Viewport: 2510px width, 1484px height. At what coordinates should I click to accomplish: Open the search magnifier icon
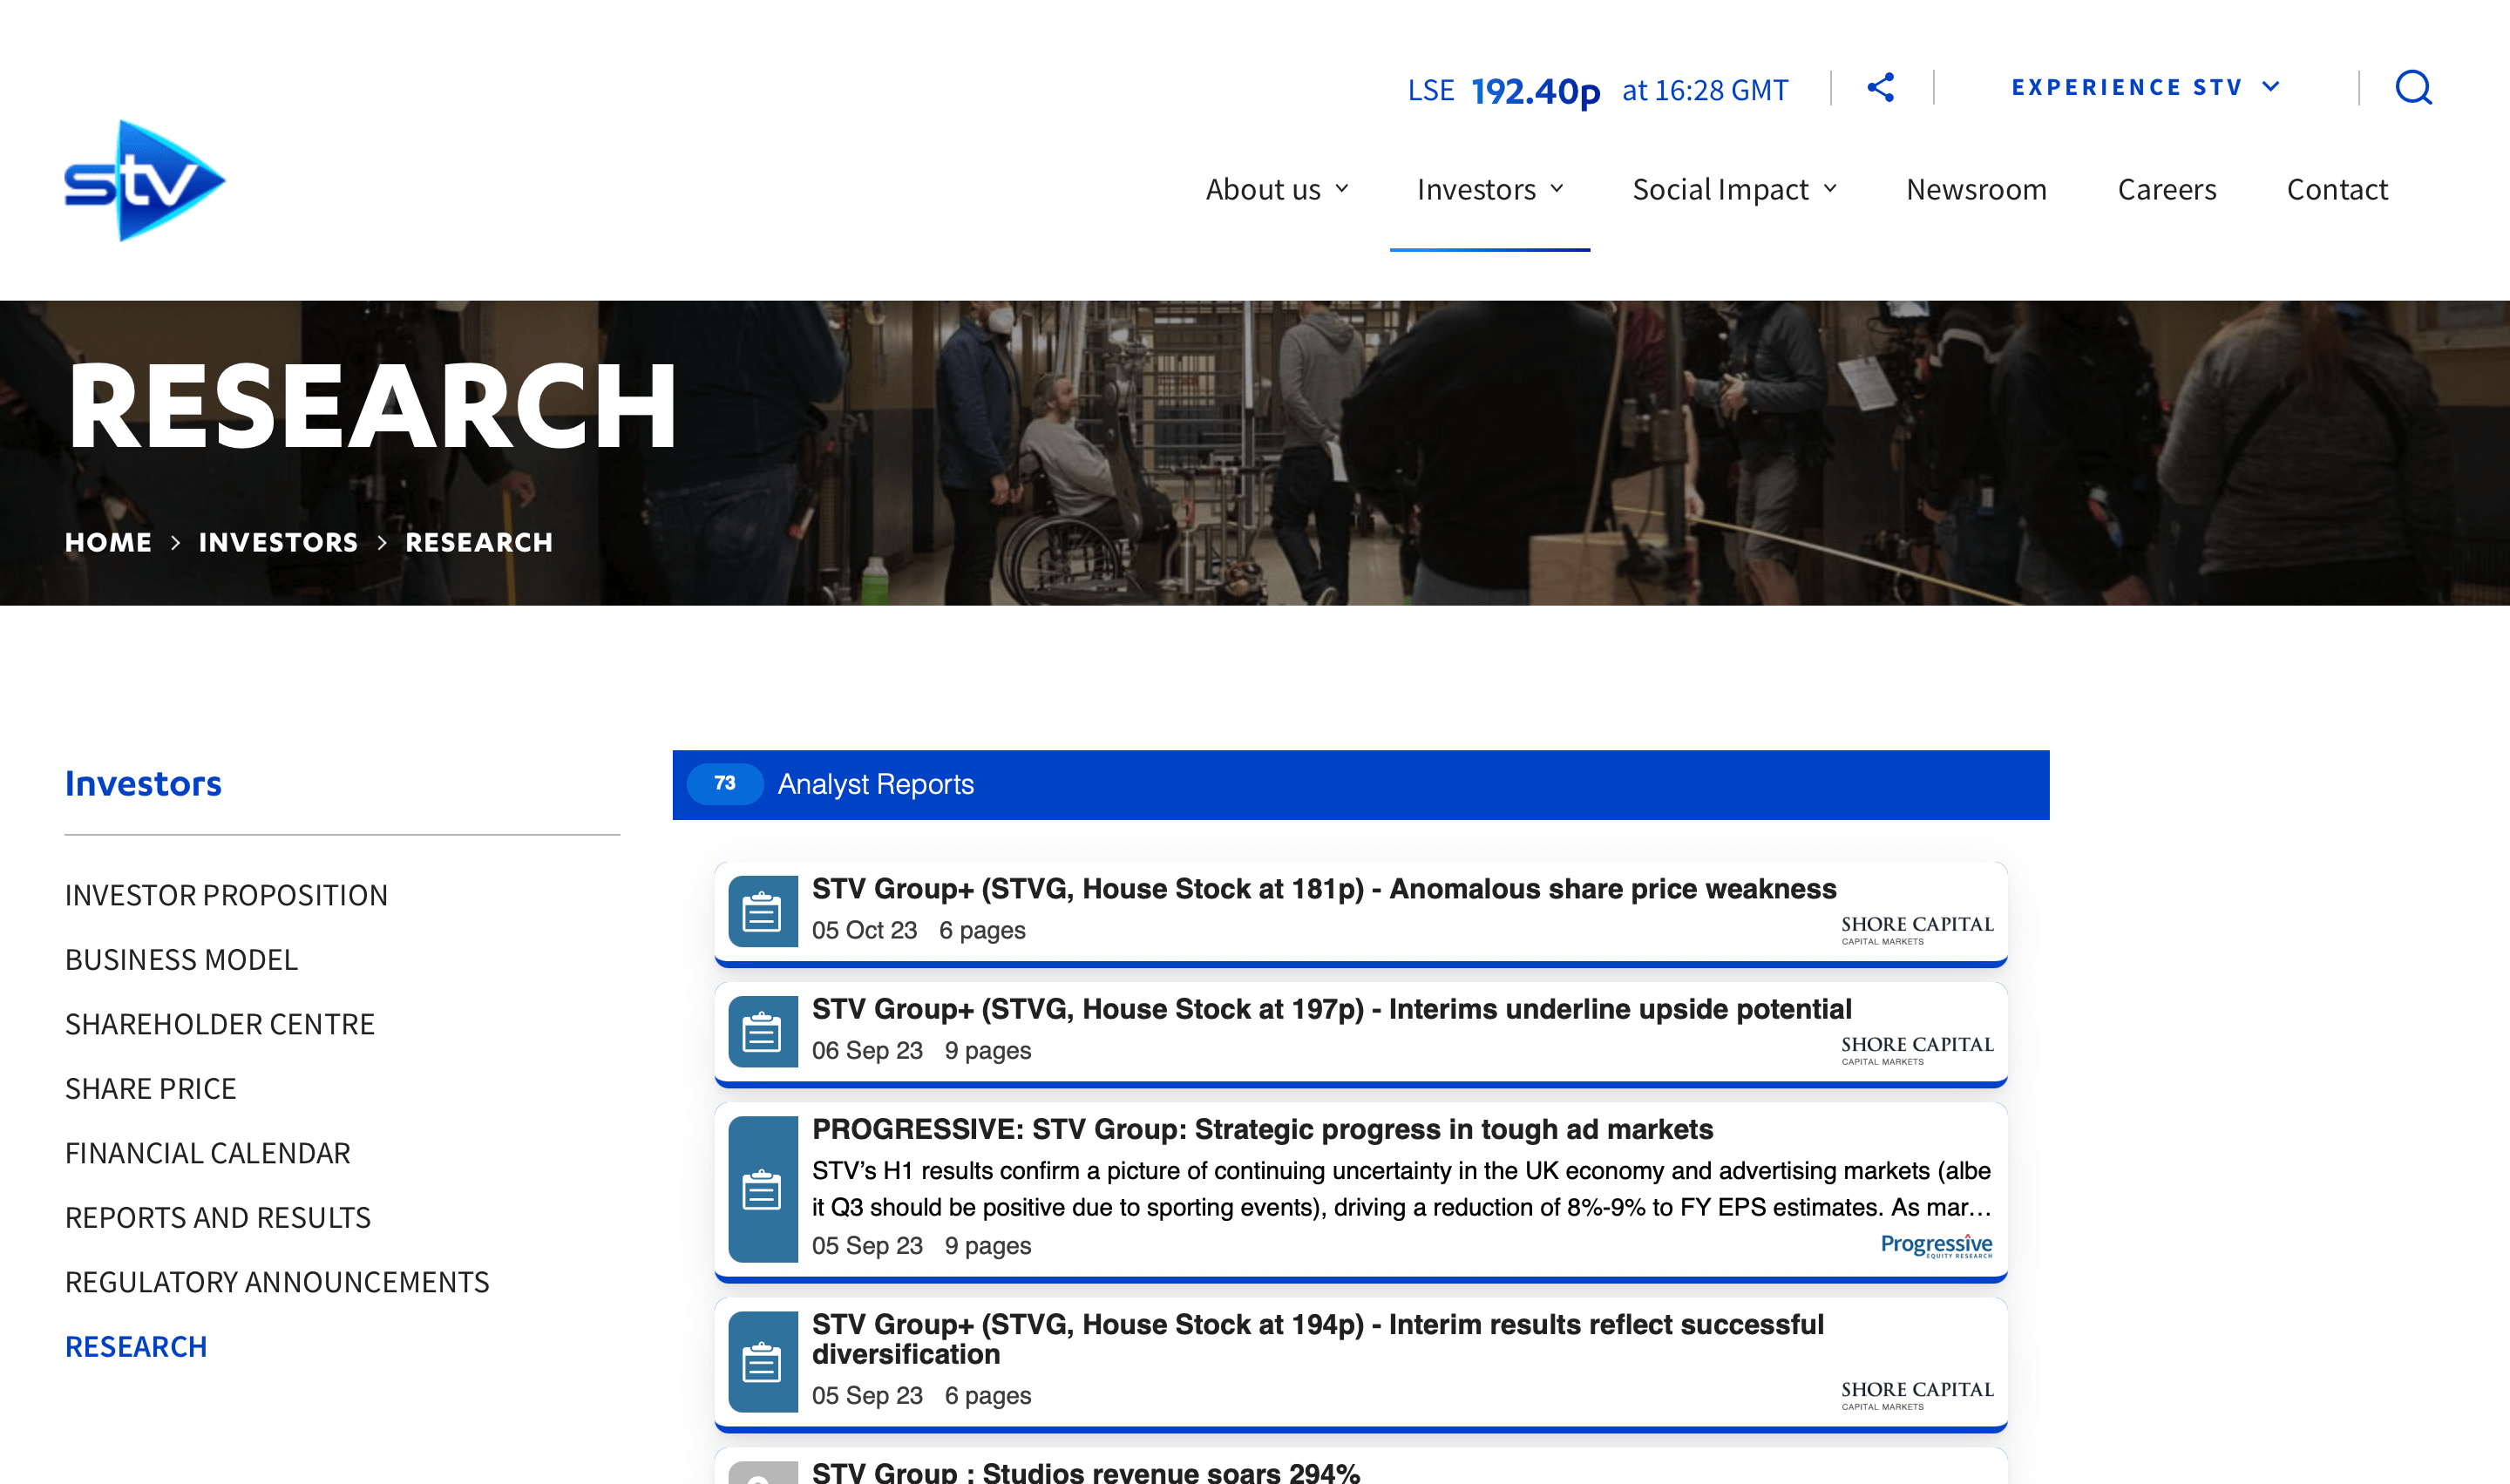(2413, 88)
